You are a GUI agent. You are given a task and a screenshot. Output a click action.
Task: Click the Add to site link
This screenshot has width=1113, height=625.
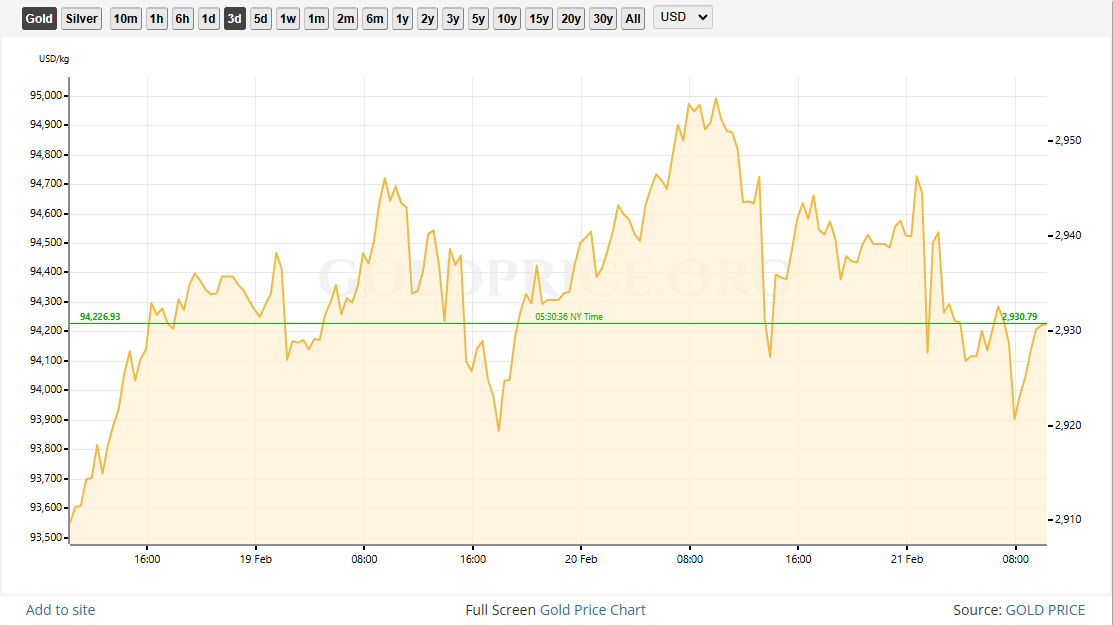tap(61, 610)
